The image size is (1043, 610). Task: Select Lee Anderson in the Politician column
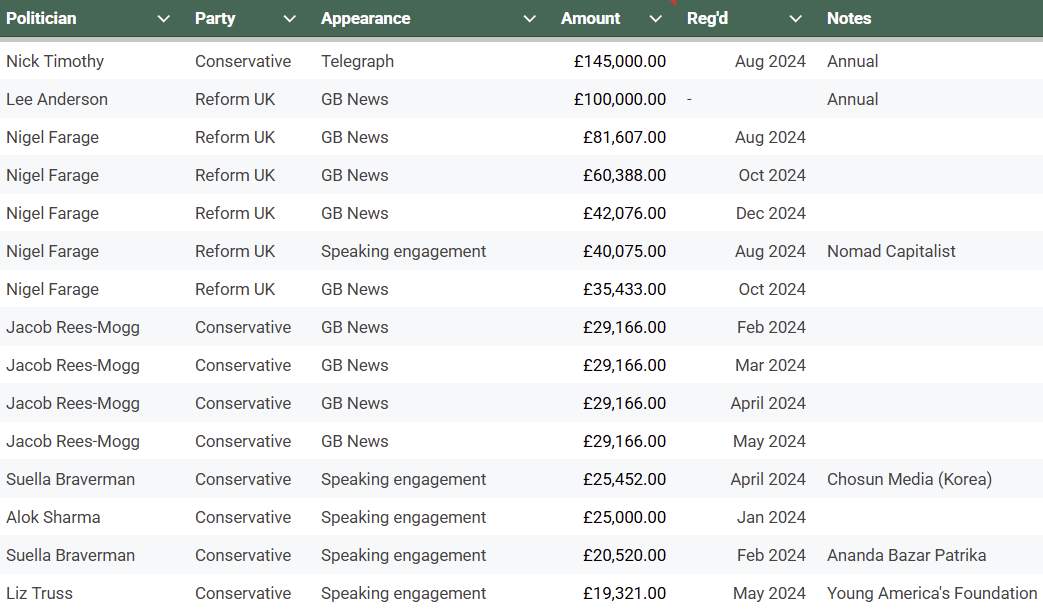coord(57,99)
